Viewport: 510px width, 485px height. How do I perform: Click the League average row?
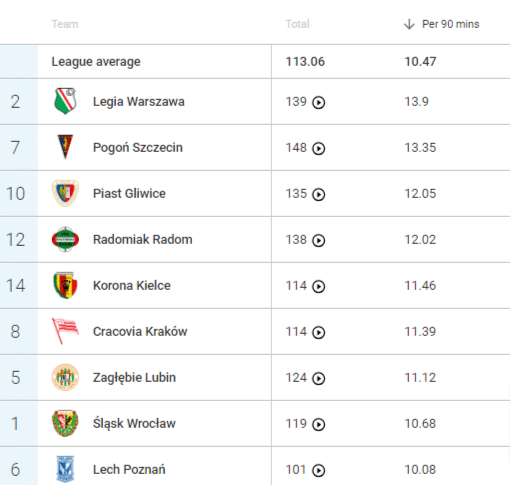255,62
